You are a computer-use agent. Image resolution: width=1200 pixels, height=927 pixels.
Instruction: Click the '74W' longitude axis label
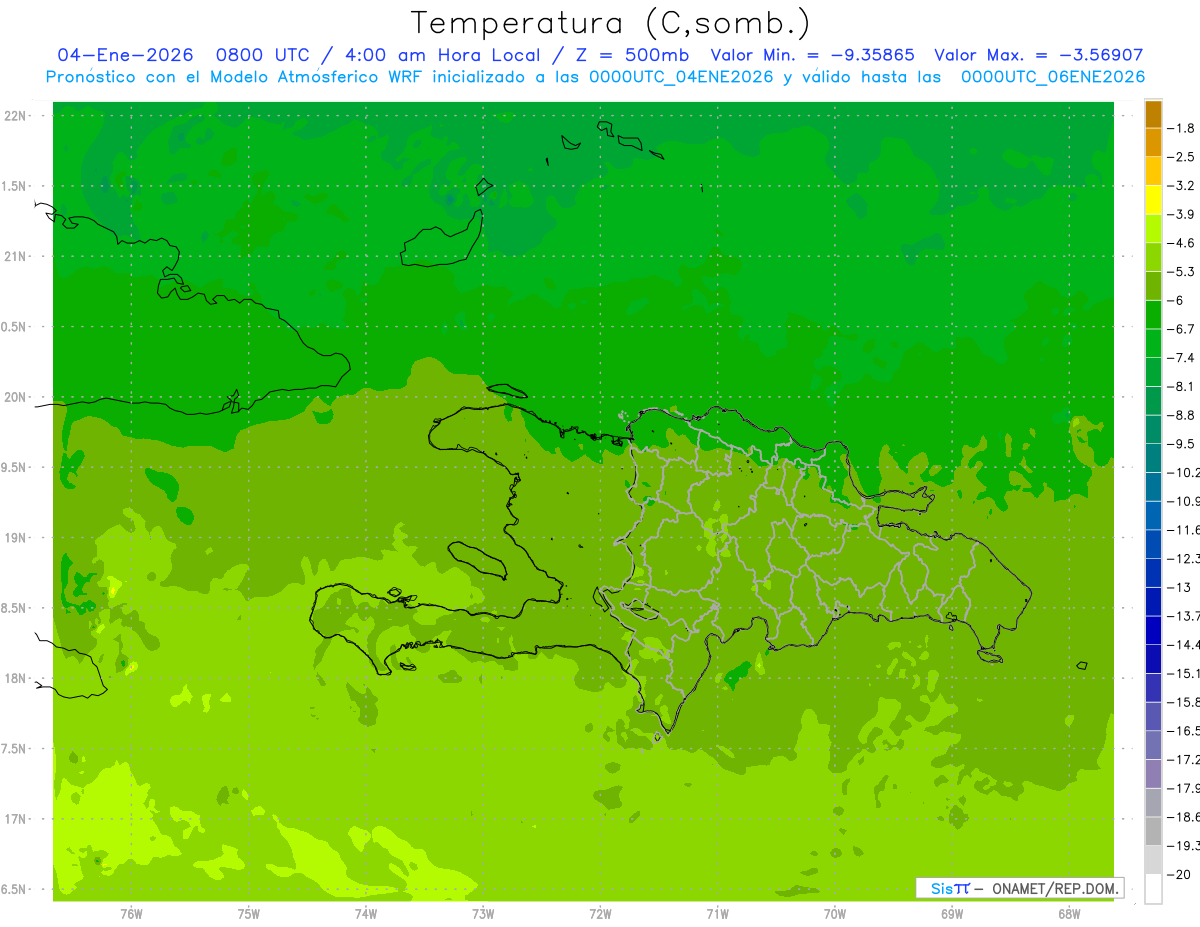[x=366, y=913]
